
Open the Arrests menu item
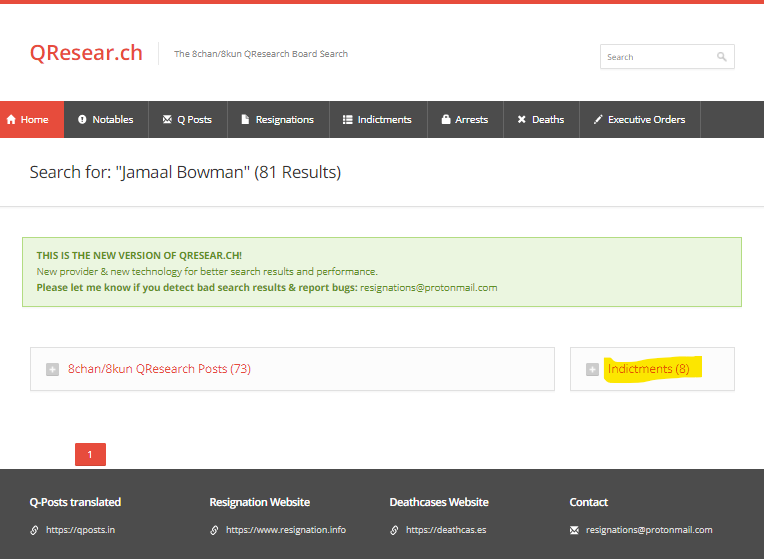click(465, 119)
